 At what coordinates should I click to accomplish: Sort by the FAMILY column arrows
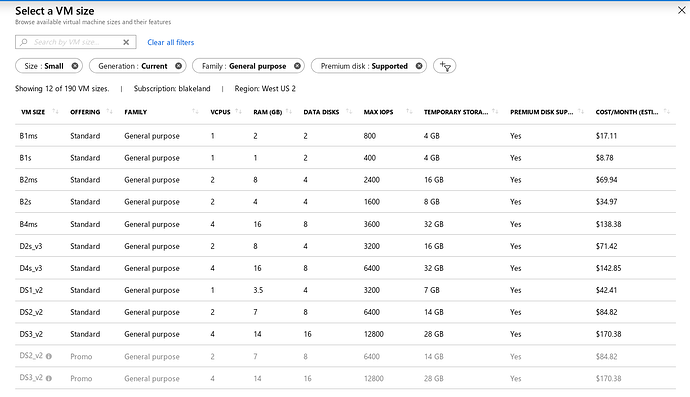point(195,111)
